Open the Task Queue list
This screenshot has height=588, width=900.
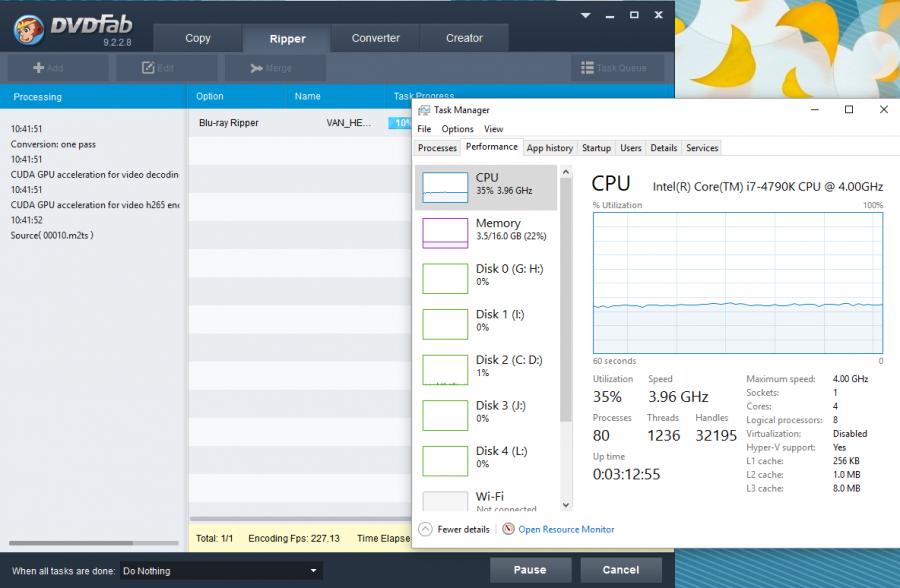[618, 68]
